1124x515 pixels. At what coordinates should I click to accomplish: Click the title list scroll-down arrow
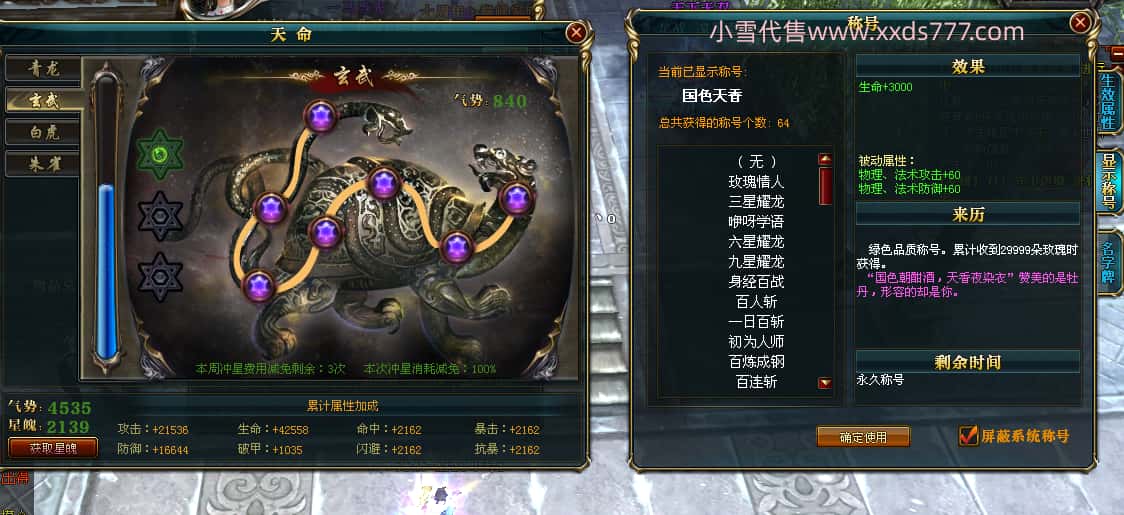pyautogui.click(x=825, y=383)
